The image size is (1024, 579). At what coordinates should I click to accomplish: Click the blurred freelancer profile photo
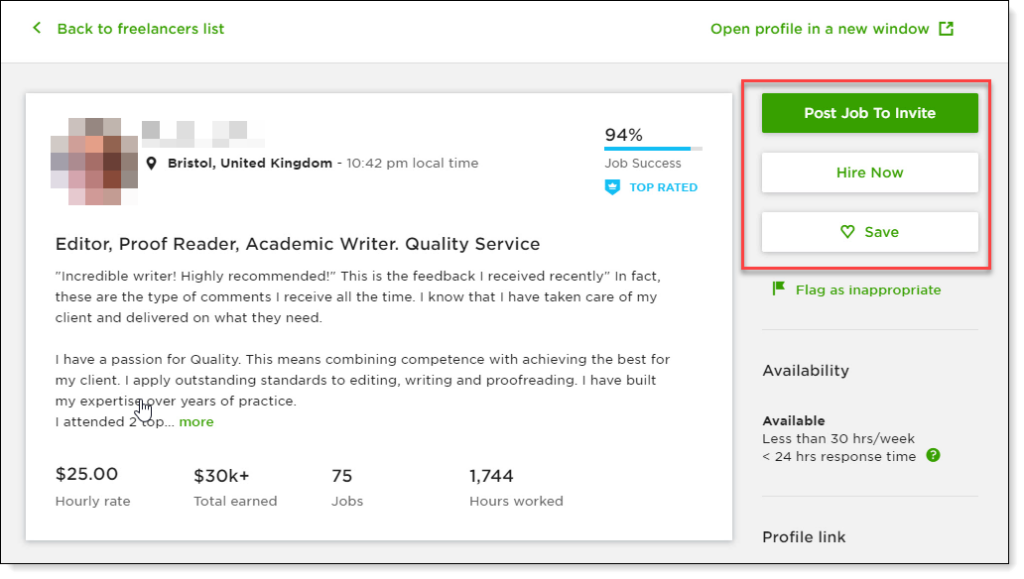click(93, 162)
